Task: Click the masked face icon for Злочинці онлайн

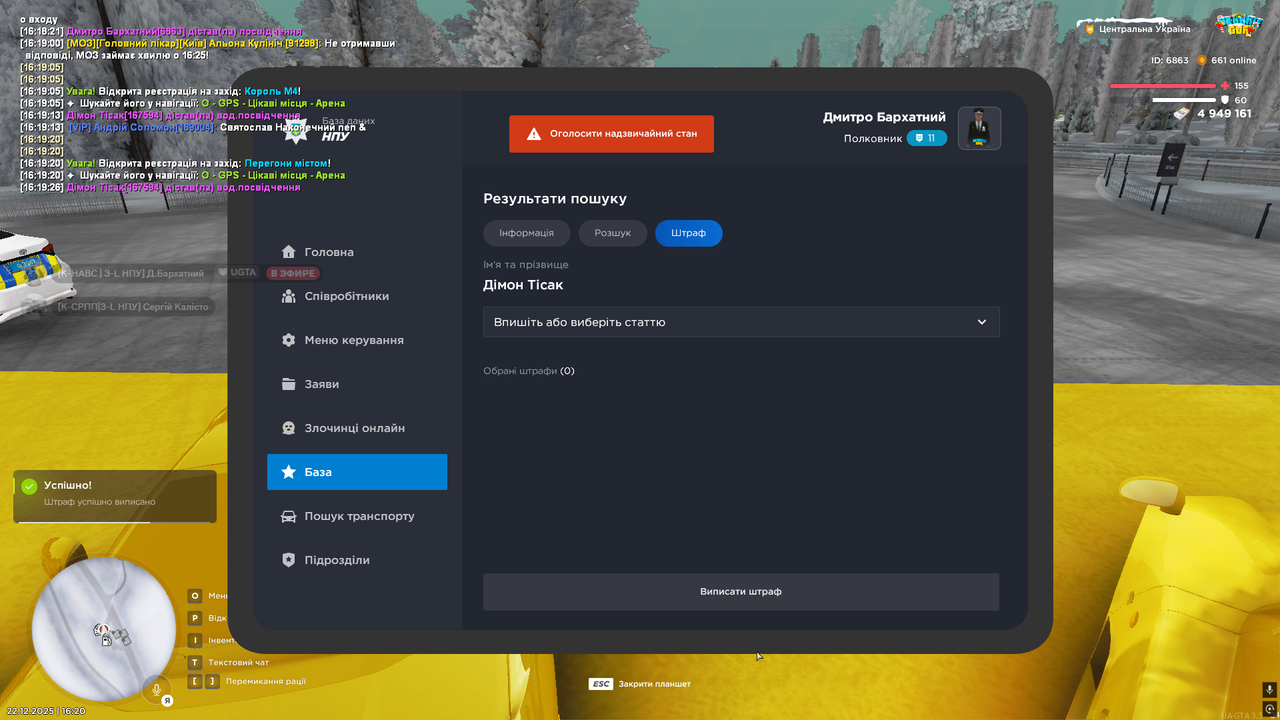Action: coord(289,428)
